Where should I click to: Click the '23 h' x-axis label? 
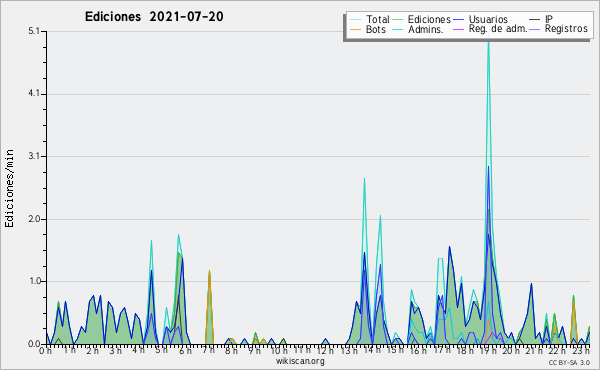[581, 350]
